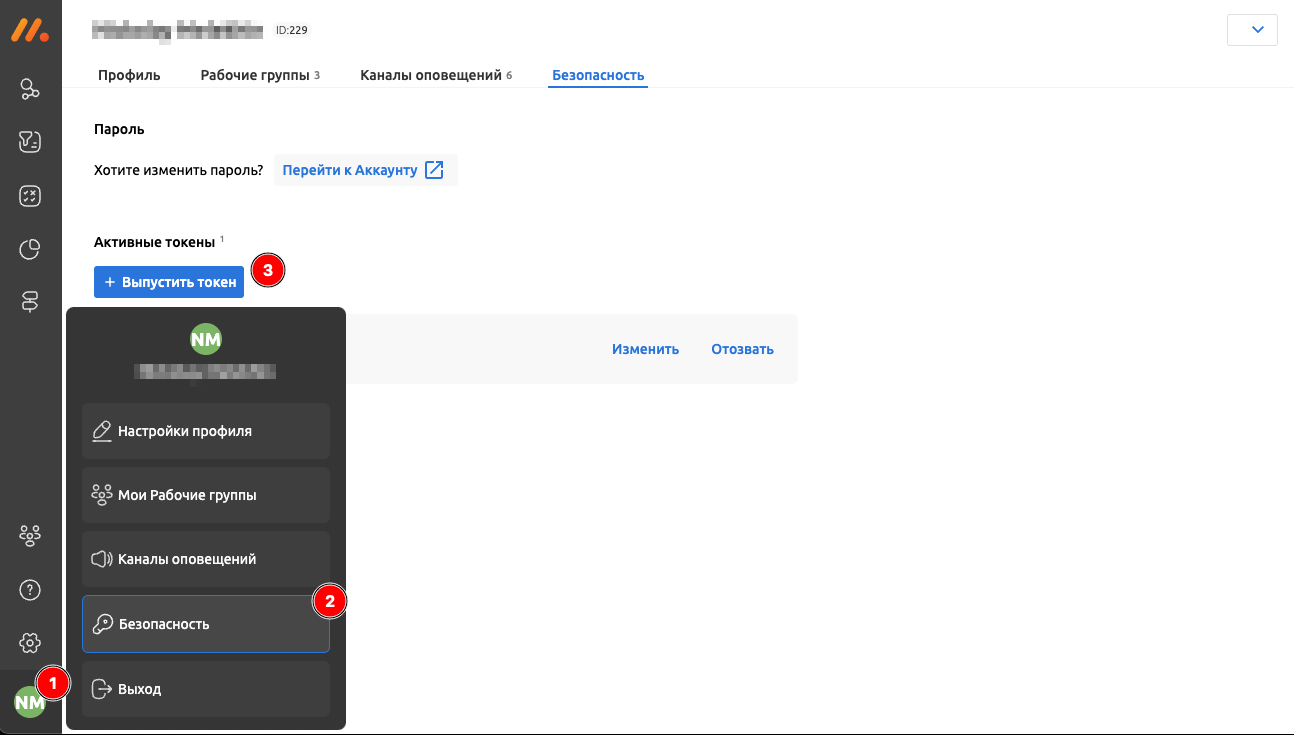Open help via question mark icon

(x=30, y=590)
